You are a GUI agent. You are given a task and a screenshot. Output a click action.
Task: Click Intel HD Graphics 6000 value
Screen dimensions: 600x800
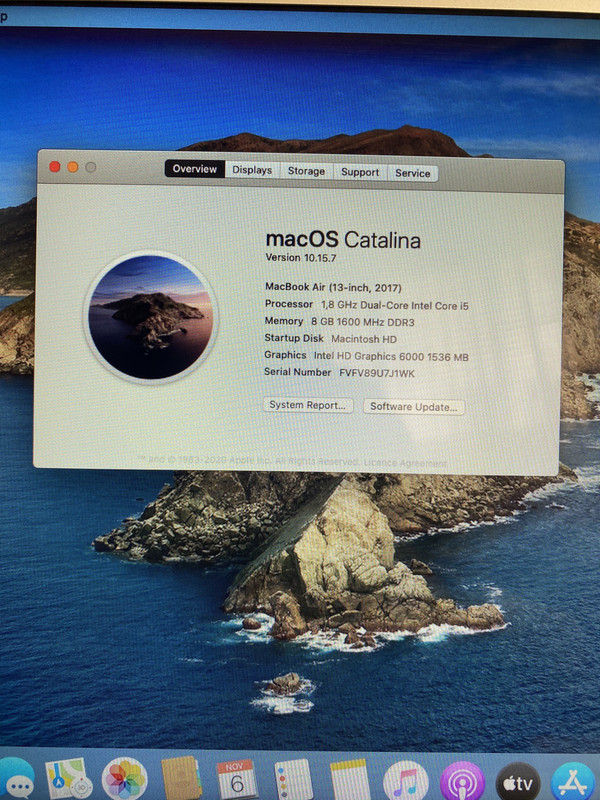coord(391,357)
